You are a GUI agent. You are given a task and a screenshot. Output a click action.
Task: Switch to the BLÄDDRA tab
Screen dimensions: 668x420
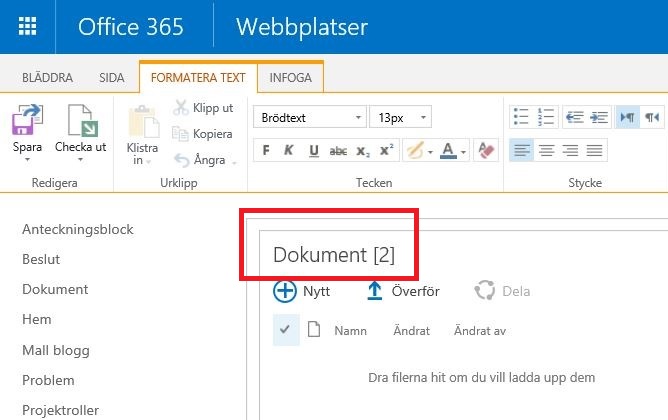47,78
